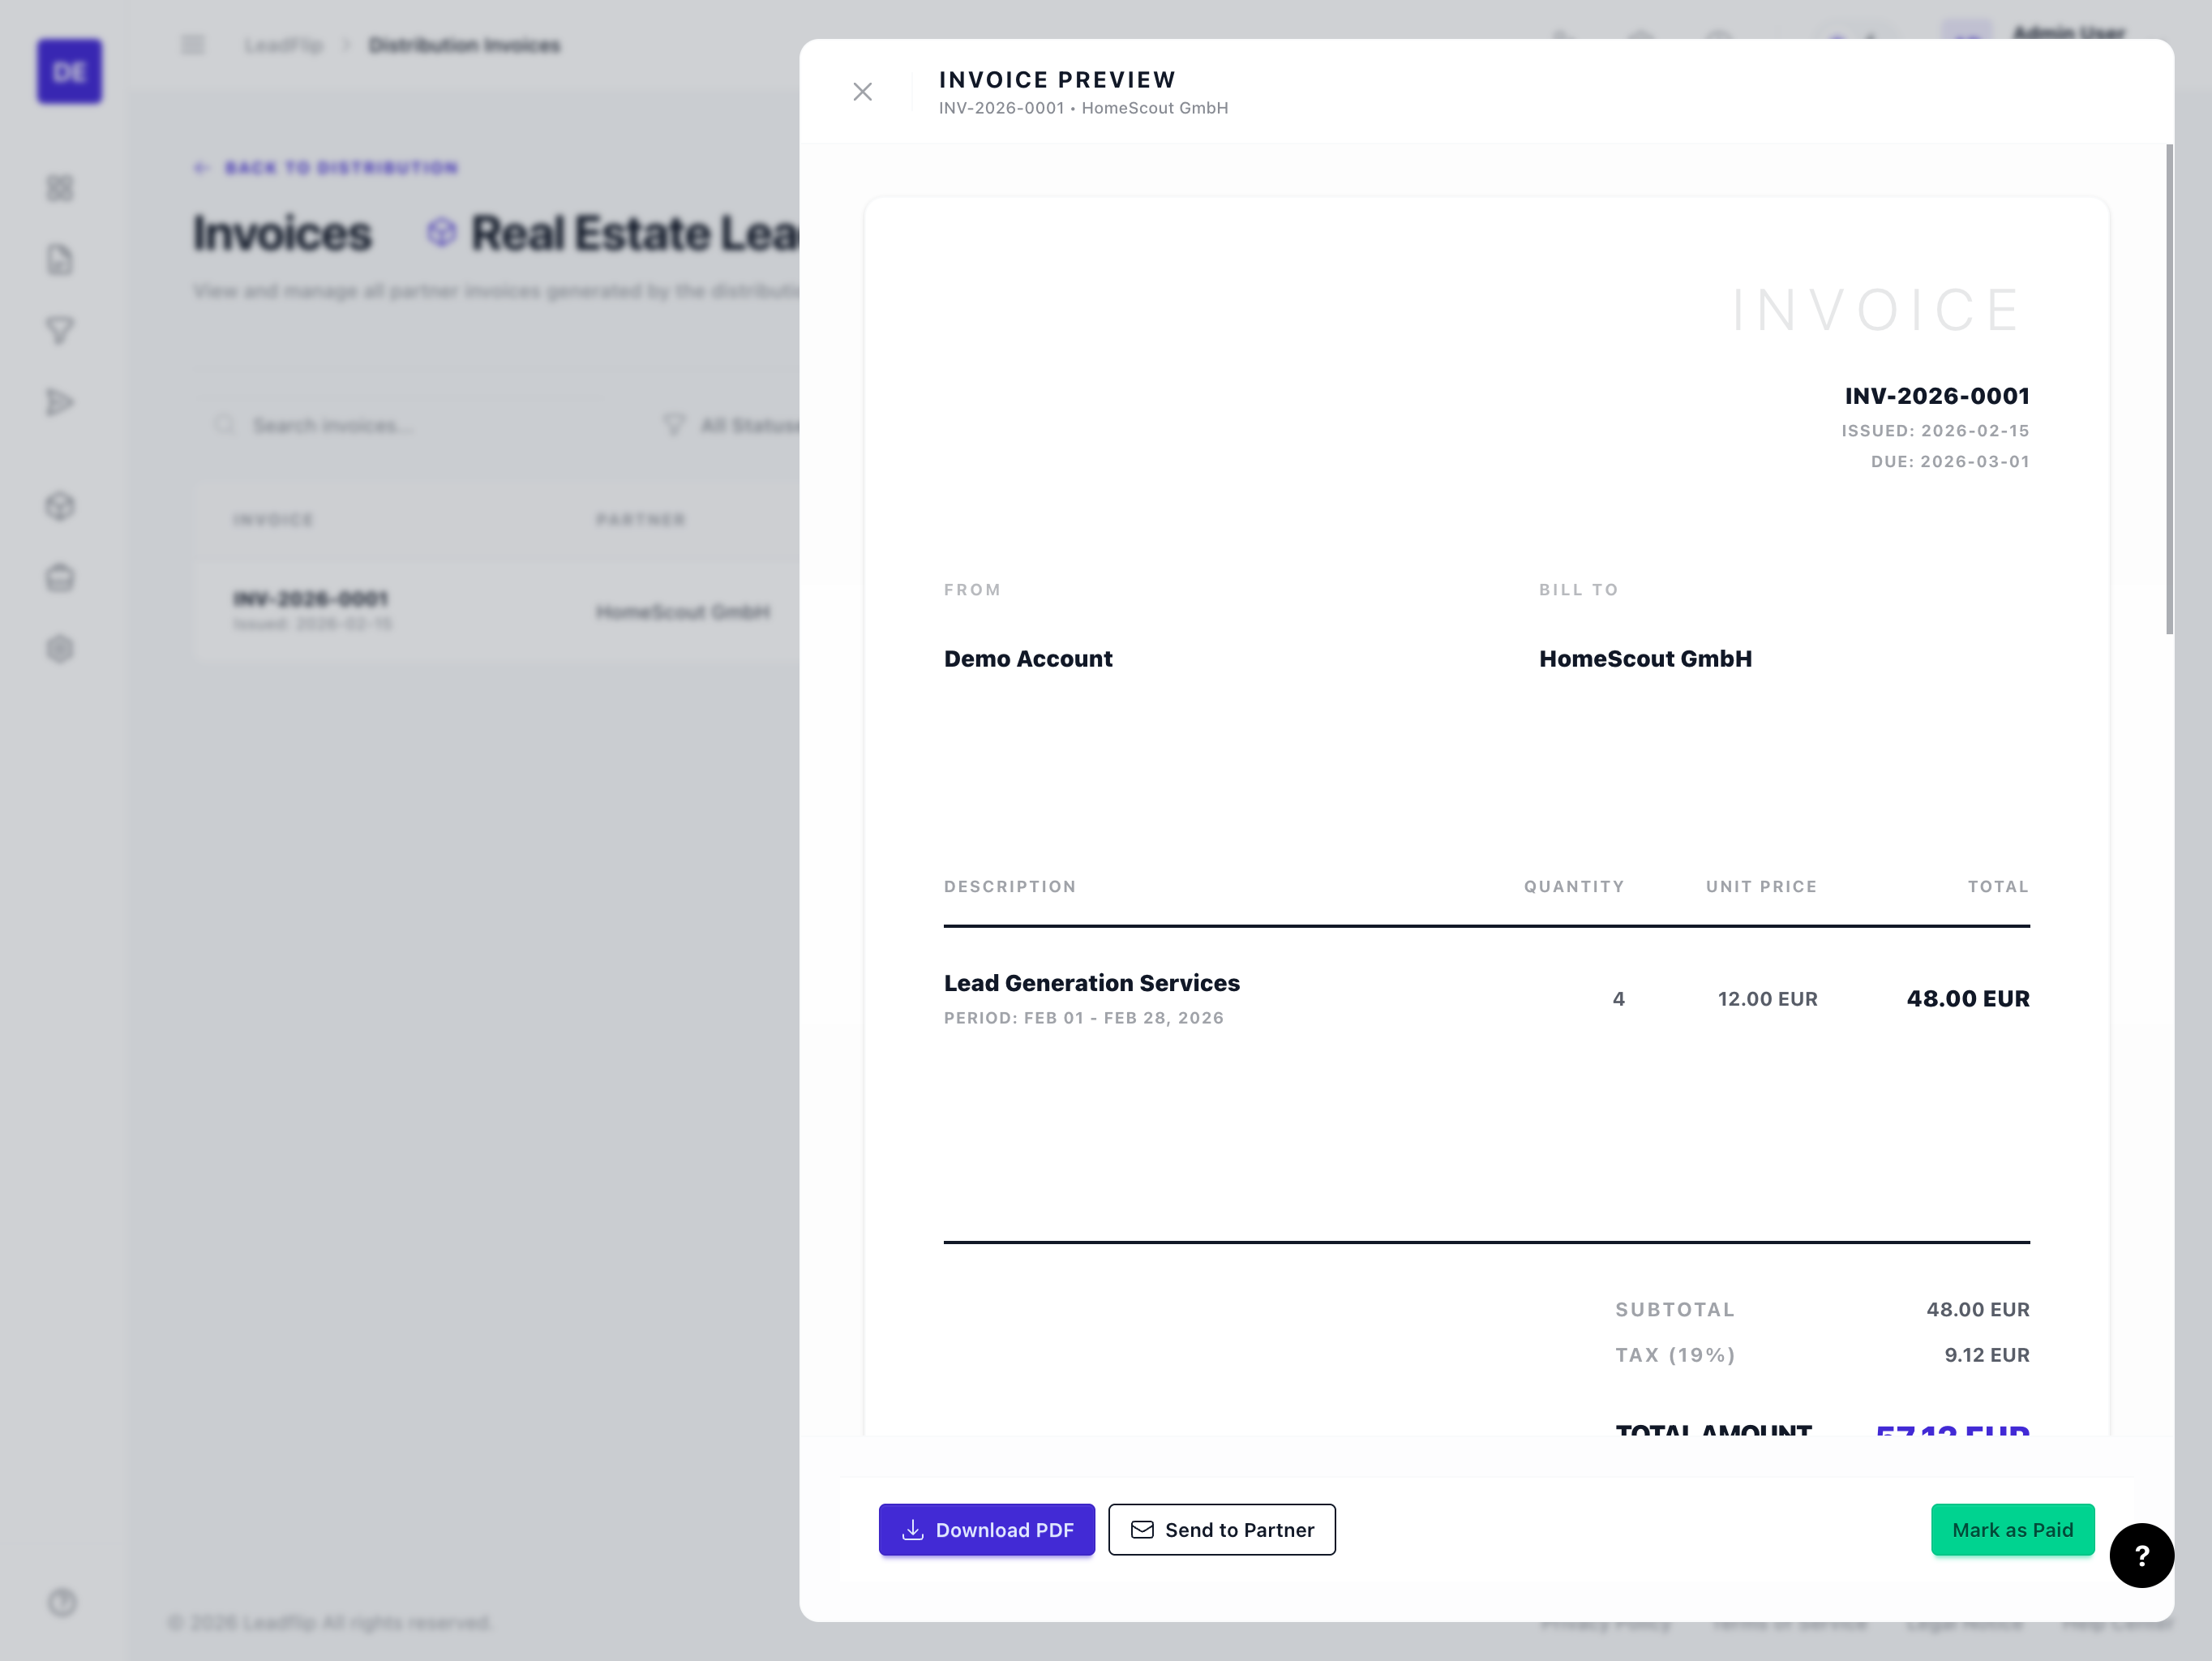Open the inbox icon in the sidebar
Screen dimensions: 2212x1661
[60, 578]
